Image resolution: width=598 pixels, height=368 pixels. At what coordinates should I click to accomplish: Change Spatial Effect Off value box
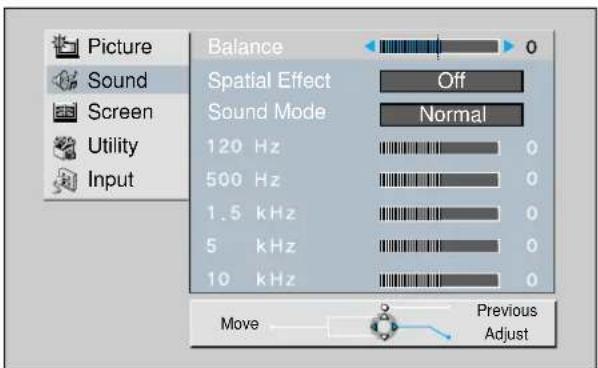pyautogui.click(x=452, y=81)
